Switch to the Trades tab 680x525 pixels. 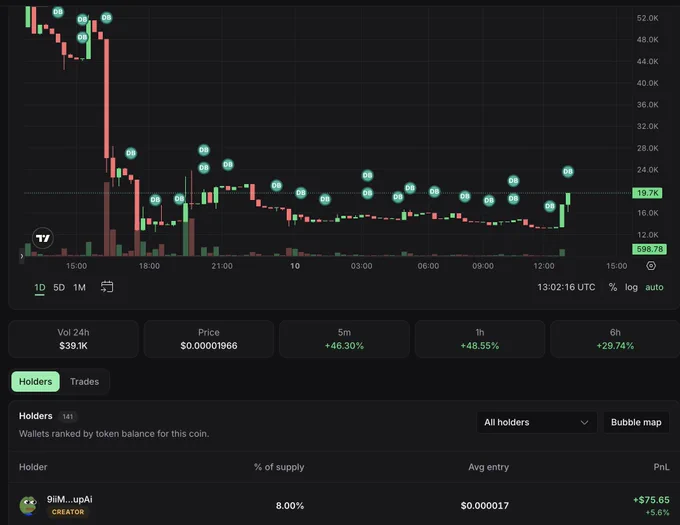[85, 382]
